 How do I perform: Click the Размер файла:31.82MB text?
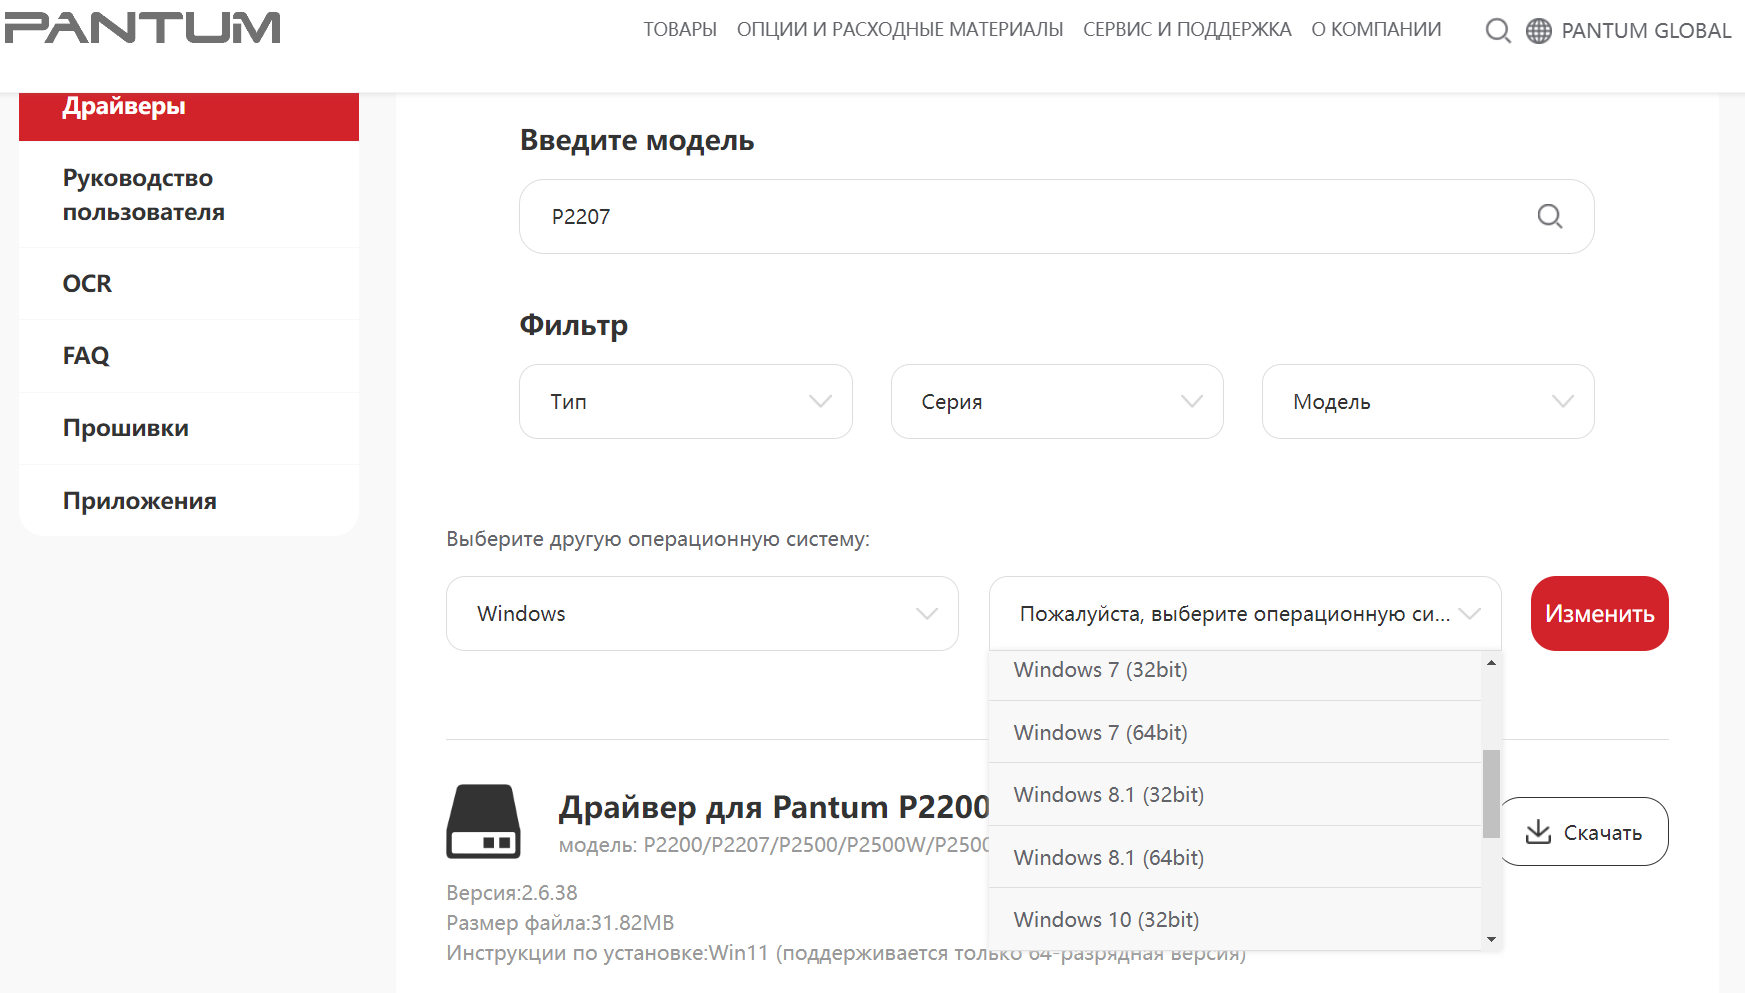[x=560, y=922]
